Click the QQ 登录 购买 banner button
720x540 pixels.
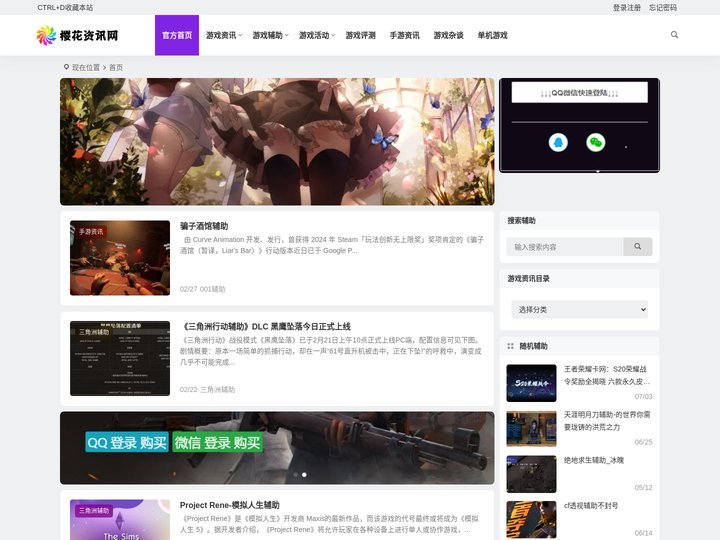pos(127,443)
